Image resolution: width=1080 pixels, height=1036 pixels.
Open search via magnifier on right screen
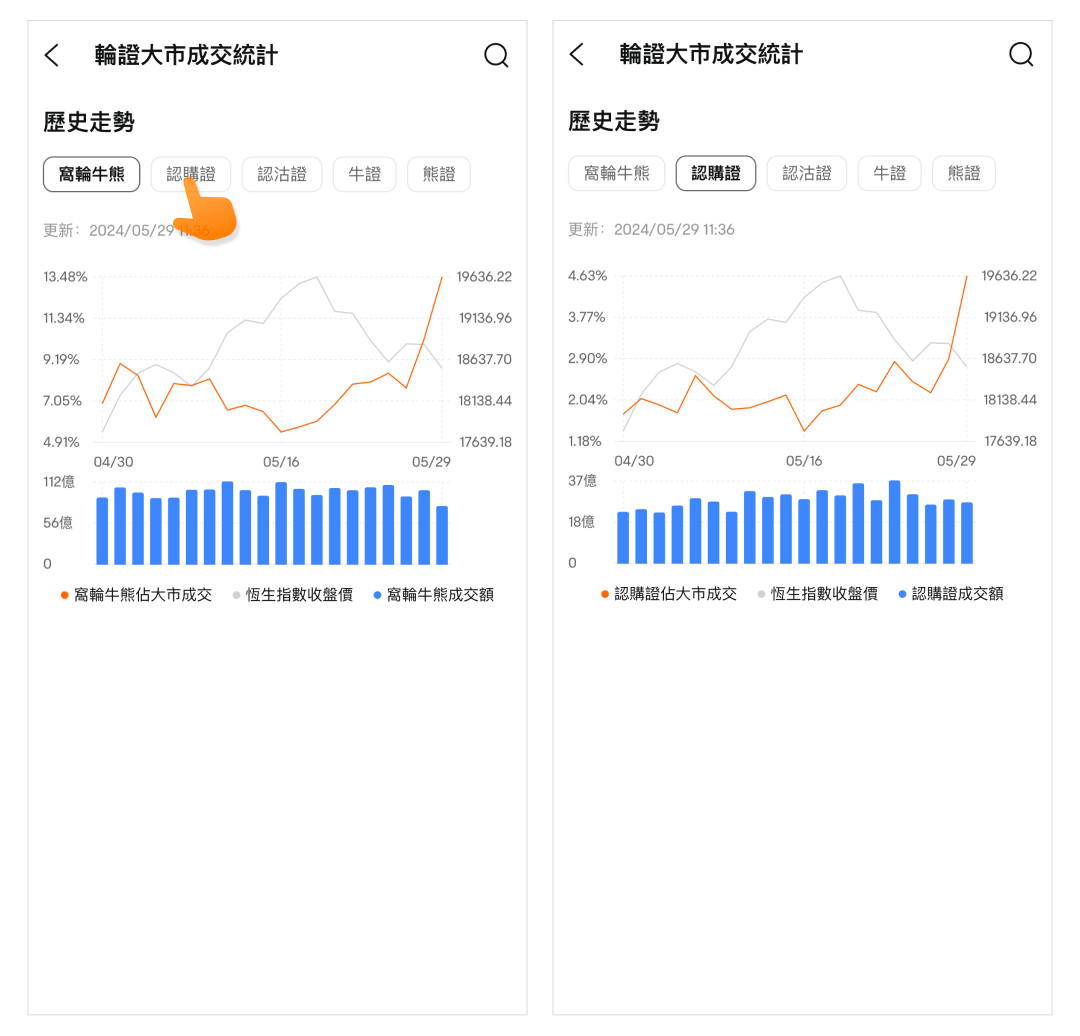(x=1021, y=54)
